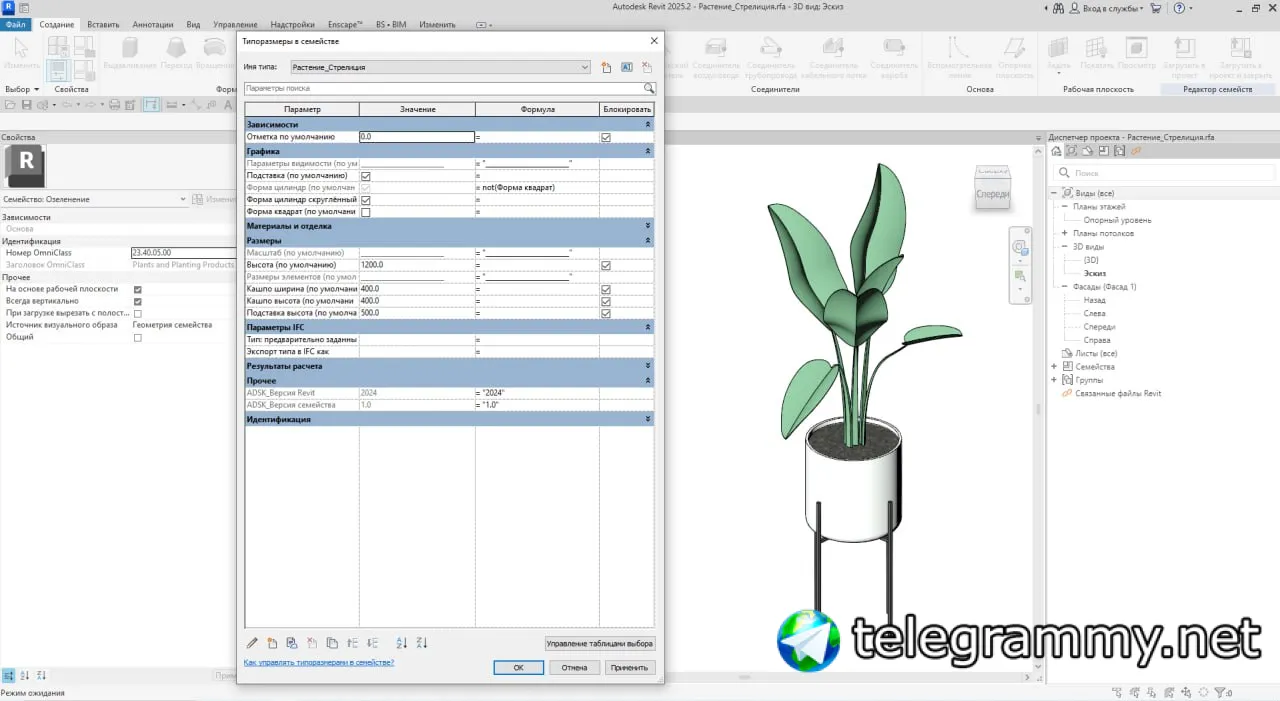Select Опорный уровень in Project Browser
Viewport: 1280px width, 701px height.
1117,220
